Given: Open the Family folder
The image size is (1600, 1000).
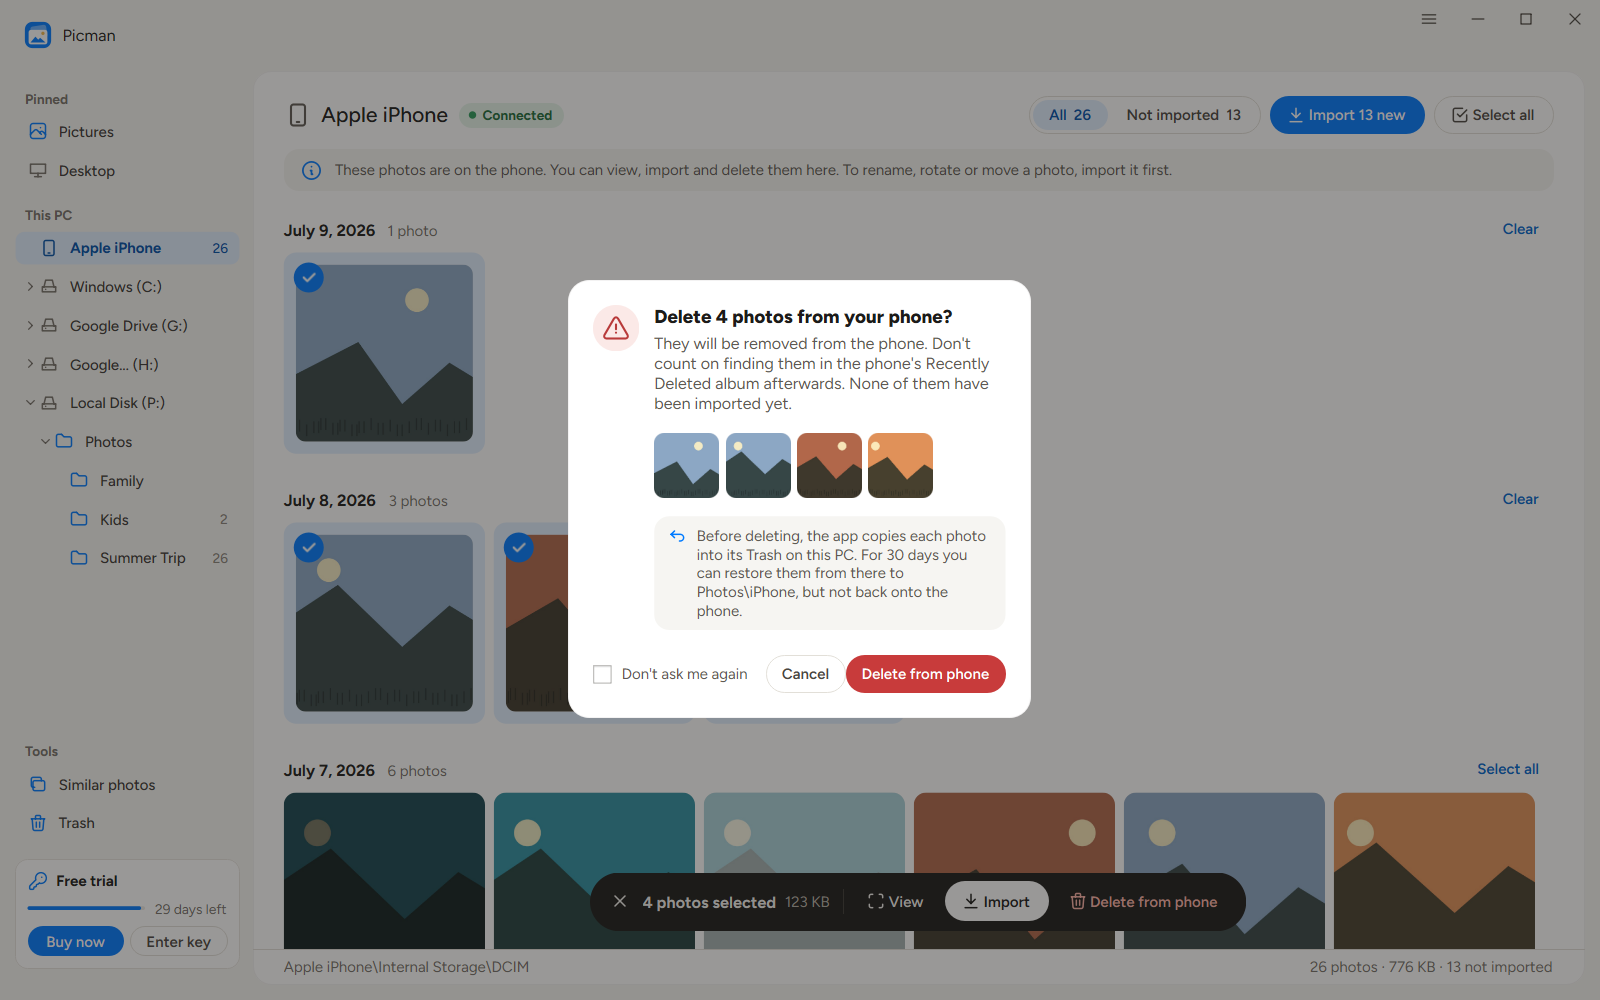Looking at the screenshot, I should pyautogui.click(x=127, y=481).
